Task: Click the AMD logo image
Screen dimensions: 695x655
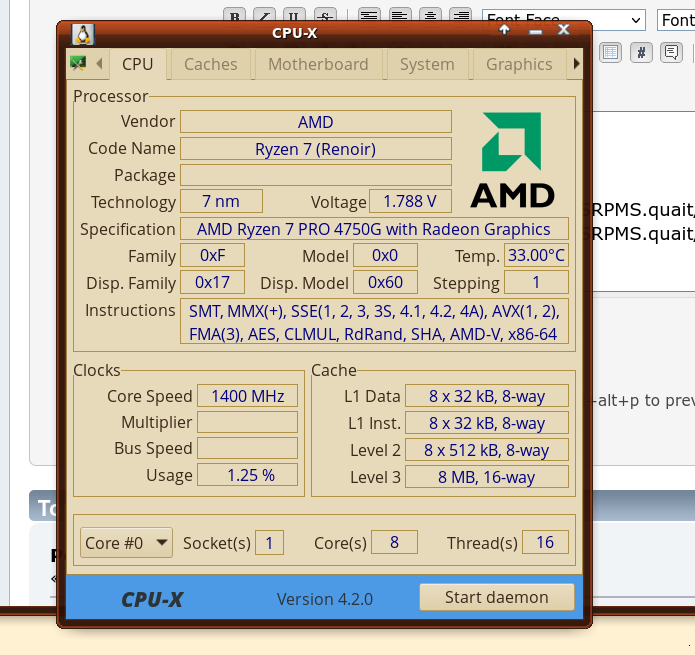Action: click(512, 159)
